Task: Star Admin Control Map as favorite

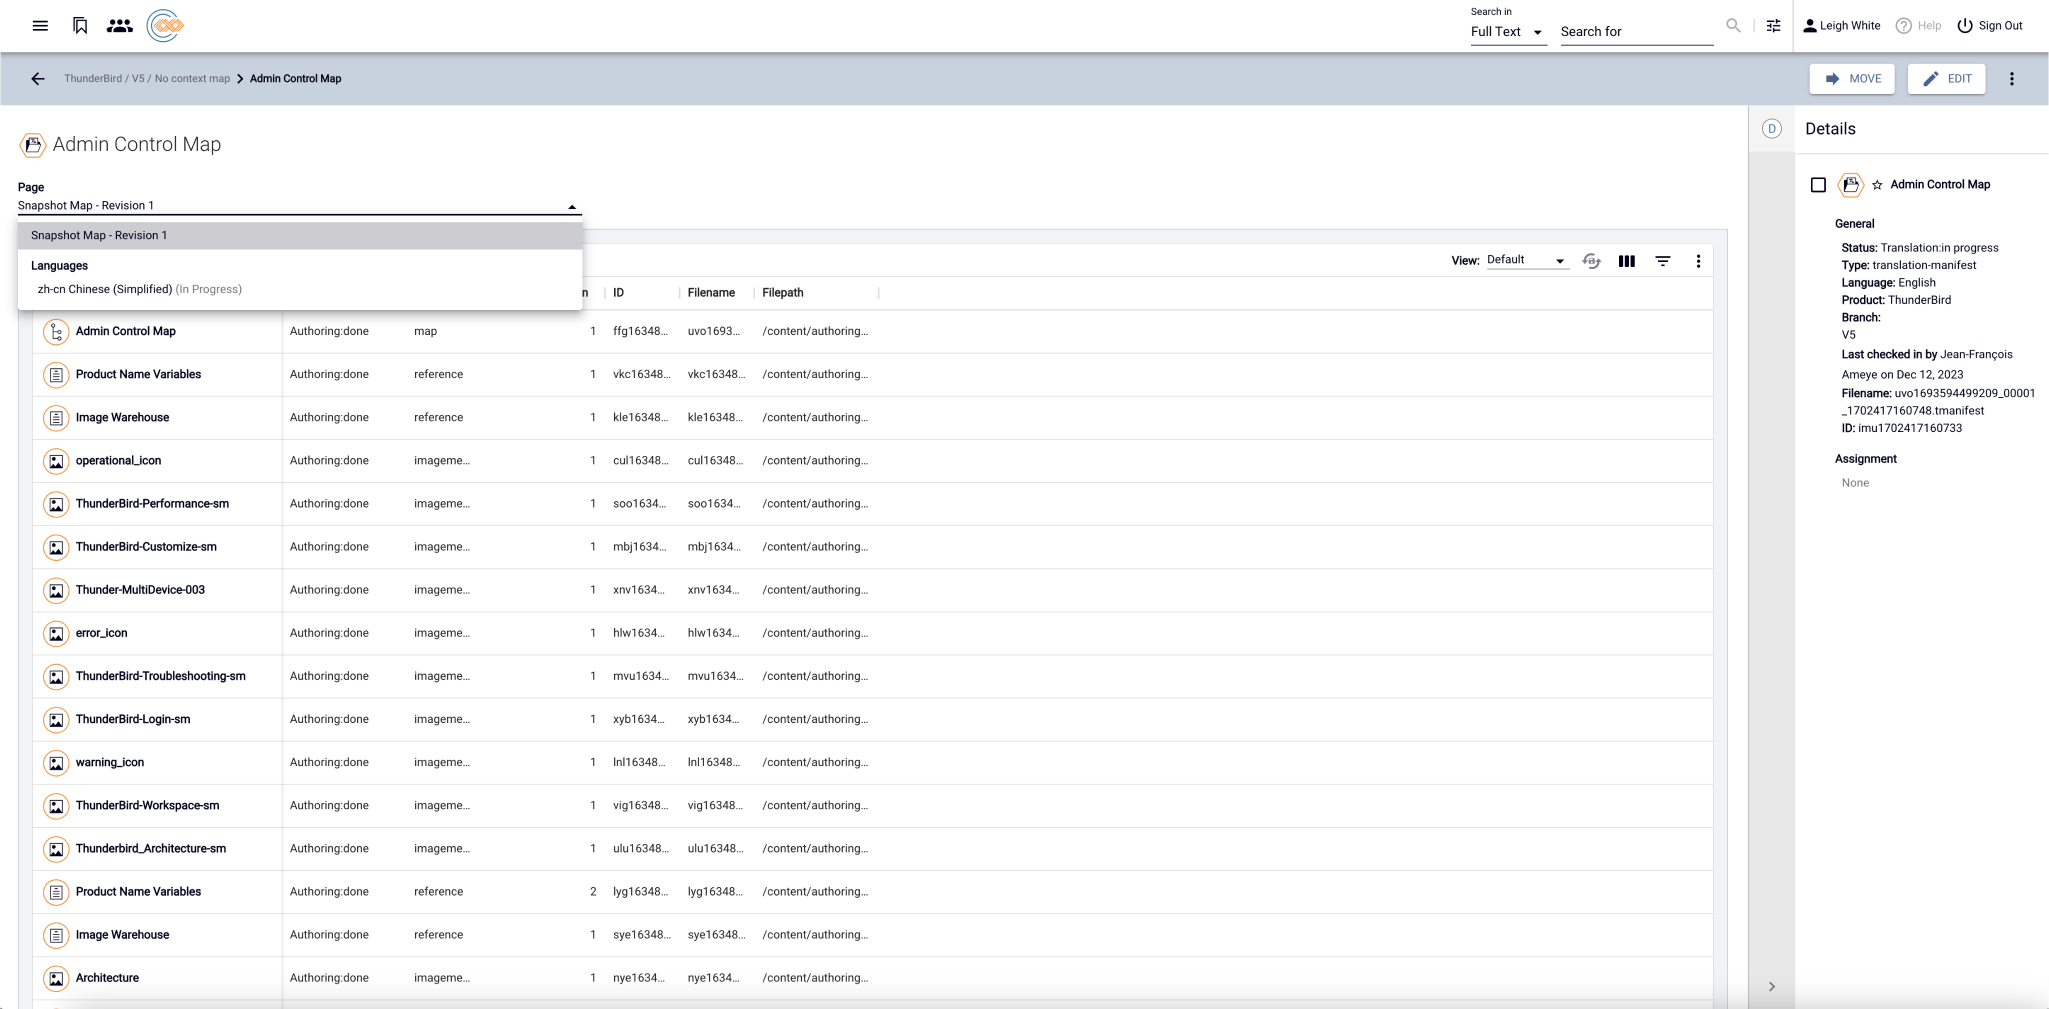Action: point(1877,185)
